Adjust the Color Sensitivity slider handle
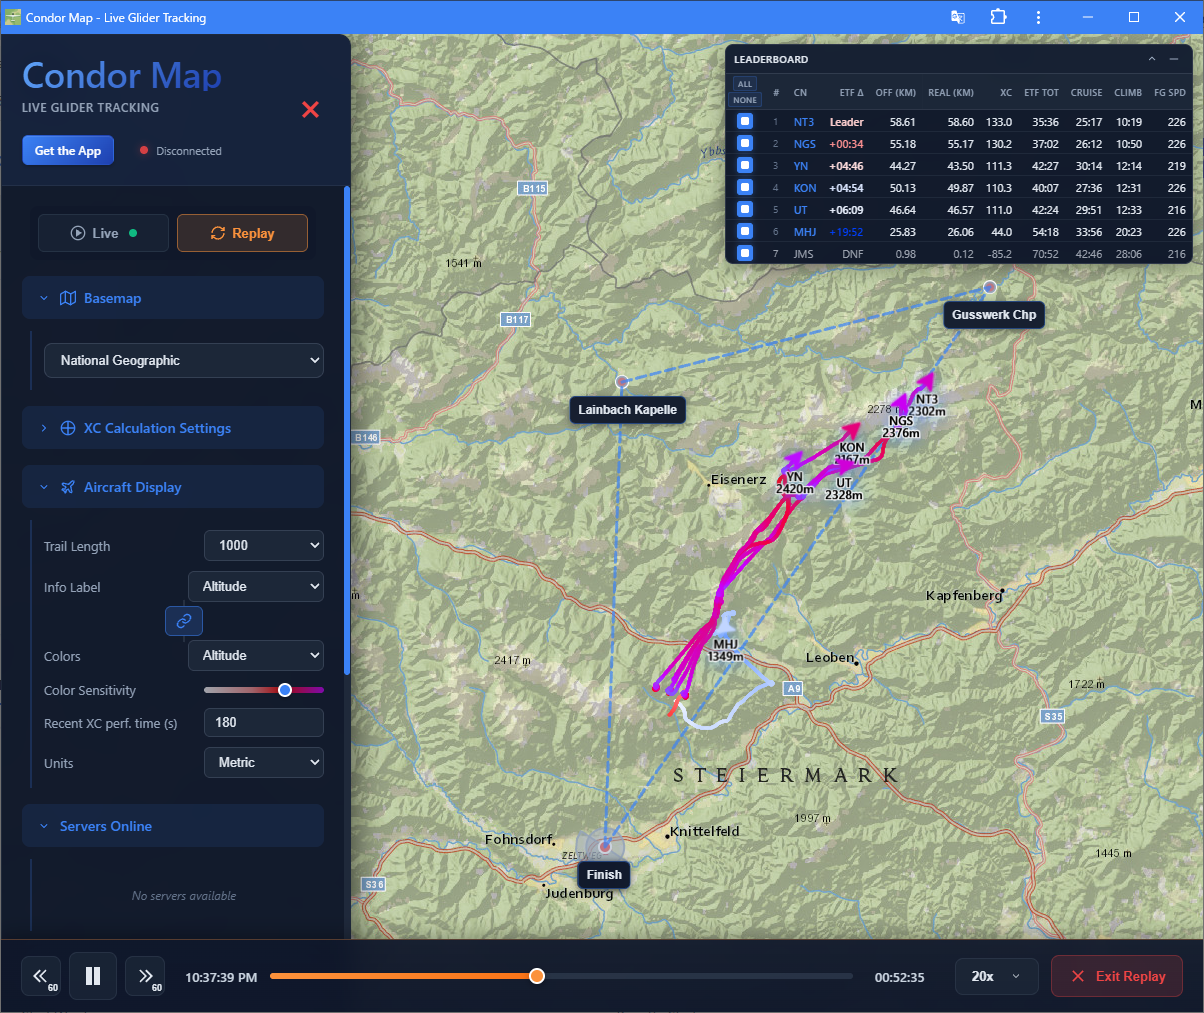Screen dimensions: 1204x1013 coord(285,690)
